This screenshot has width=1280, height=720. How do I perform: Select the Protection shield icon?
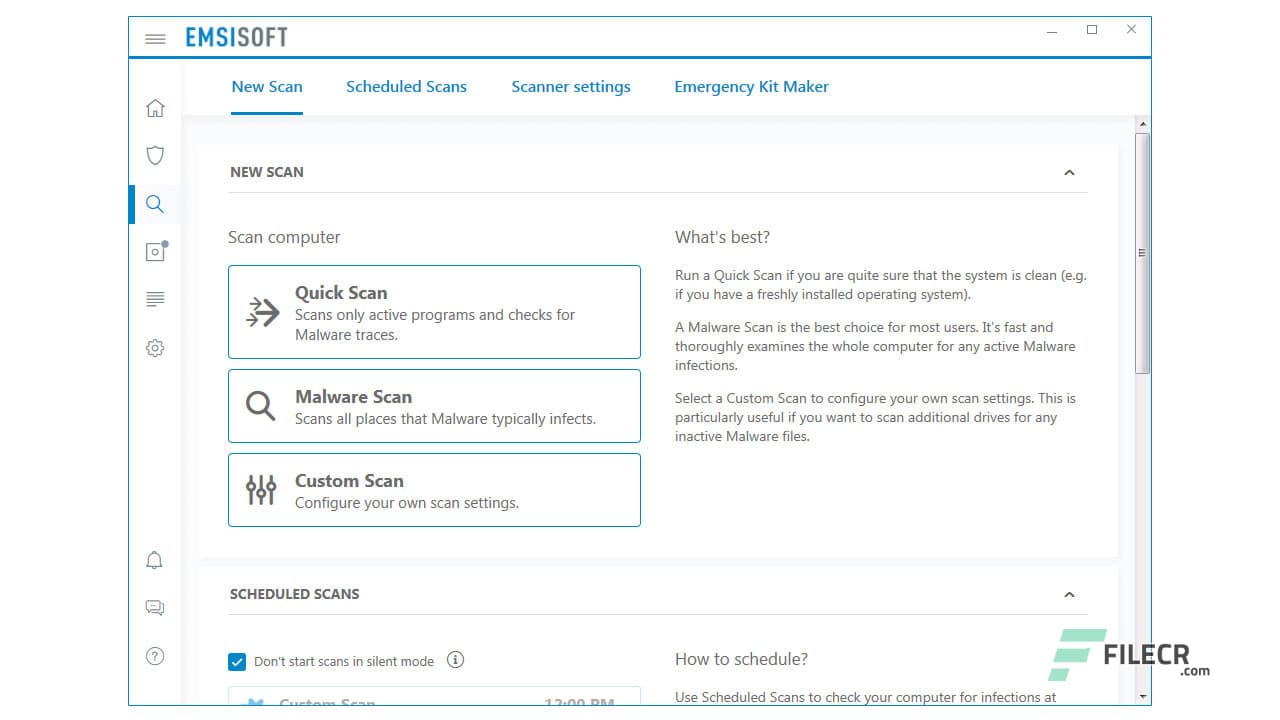click(x=155, y=155)
